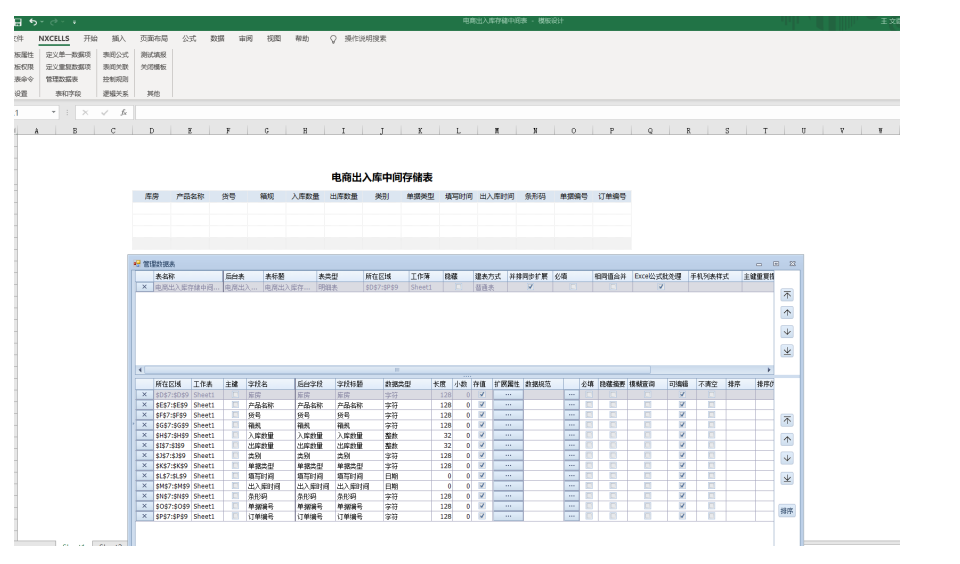Screen dimensions: 960x564
Task: Open the Name Box dropdown arrow
Action: tap(55, 113)
